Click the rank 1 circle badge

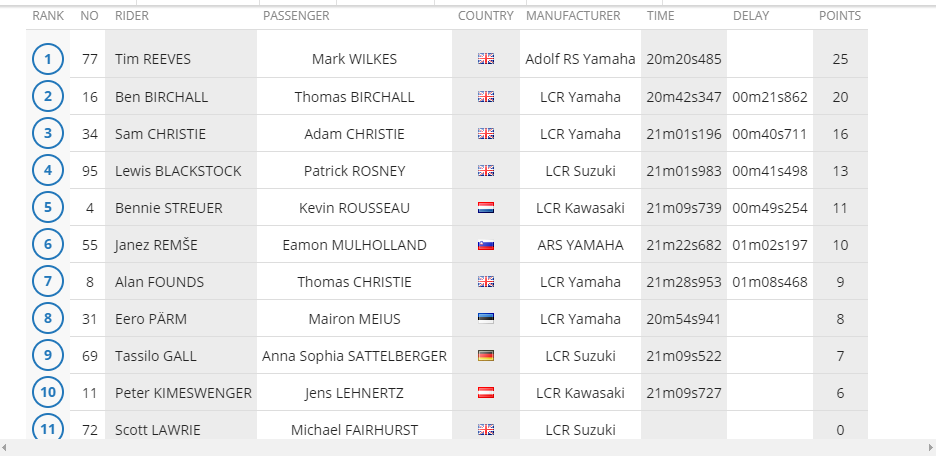(48, 59)
